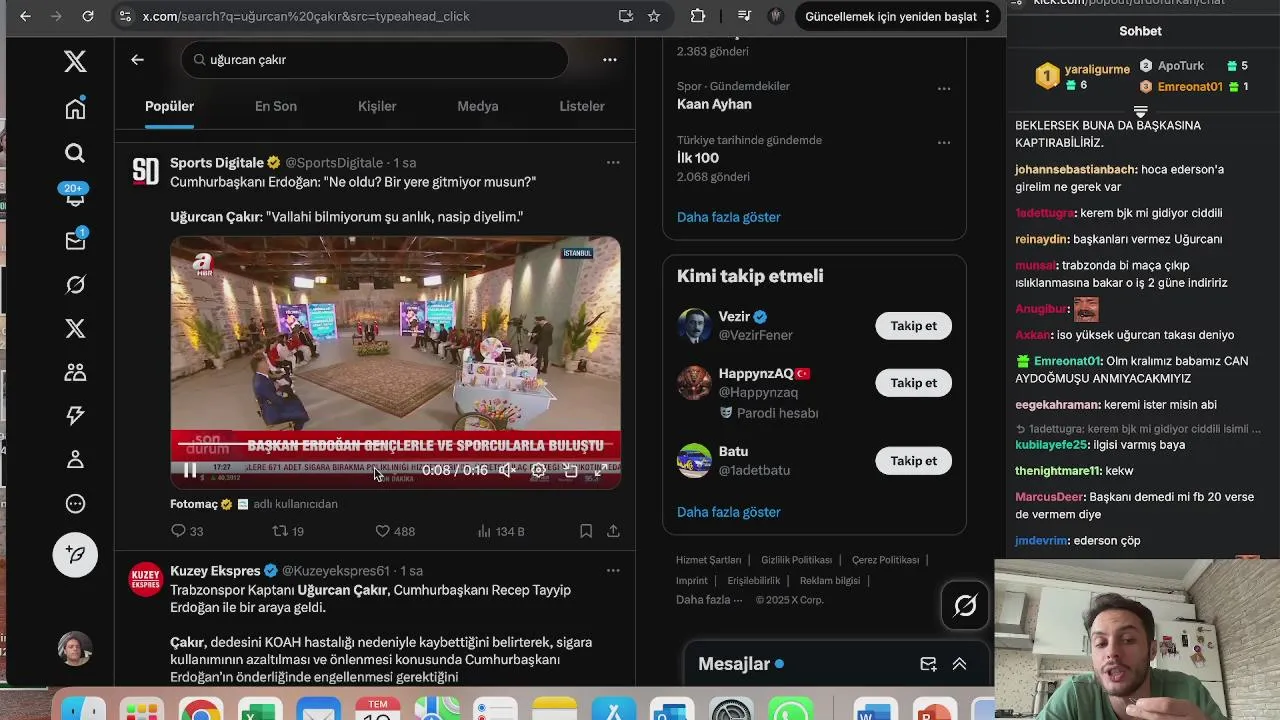Open Kaan Ayhan trend options menu

click(943, 88)
